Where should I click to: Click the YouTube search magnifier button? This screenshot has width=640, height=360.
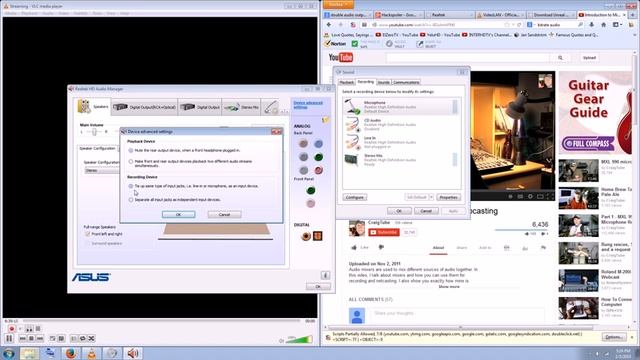[560, 58]
